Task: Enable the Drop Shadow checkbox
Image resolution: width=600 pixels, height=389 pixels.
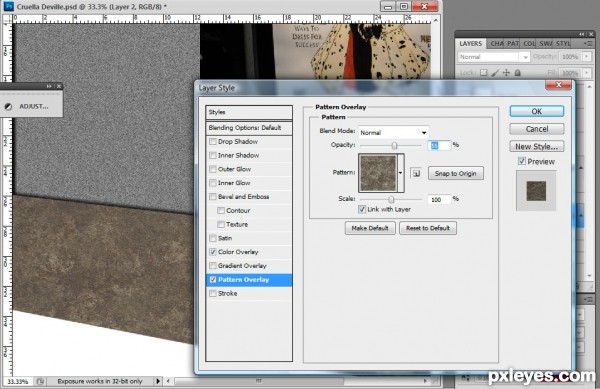Action: 213,142
